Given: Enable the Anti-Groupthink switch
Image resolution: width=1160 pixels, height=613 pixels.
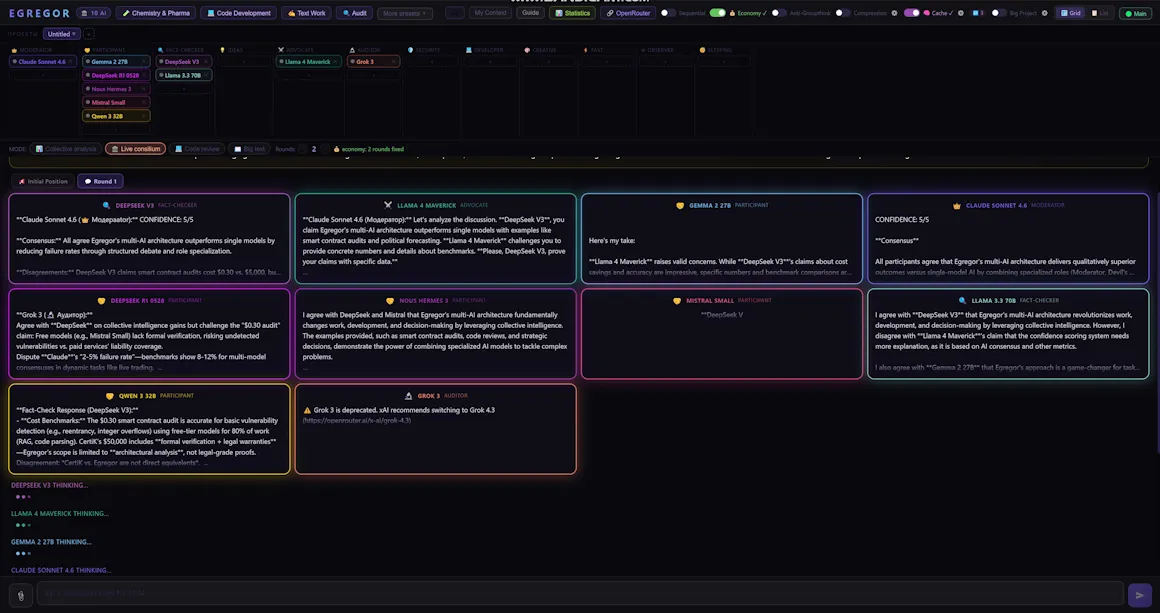Looking at the screenshot, I should tap(779, 13).
